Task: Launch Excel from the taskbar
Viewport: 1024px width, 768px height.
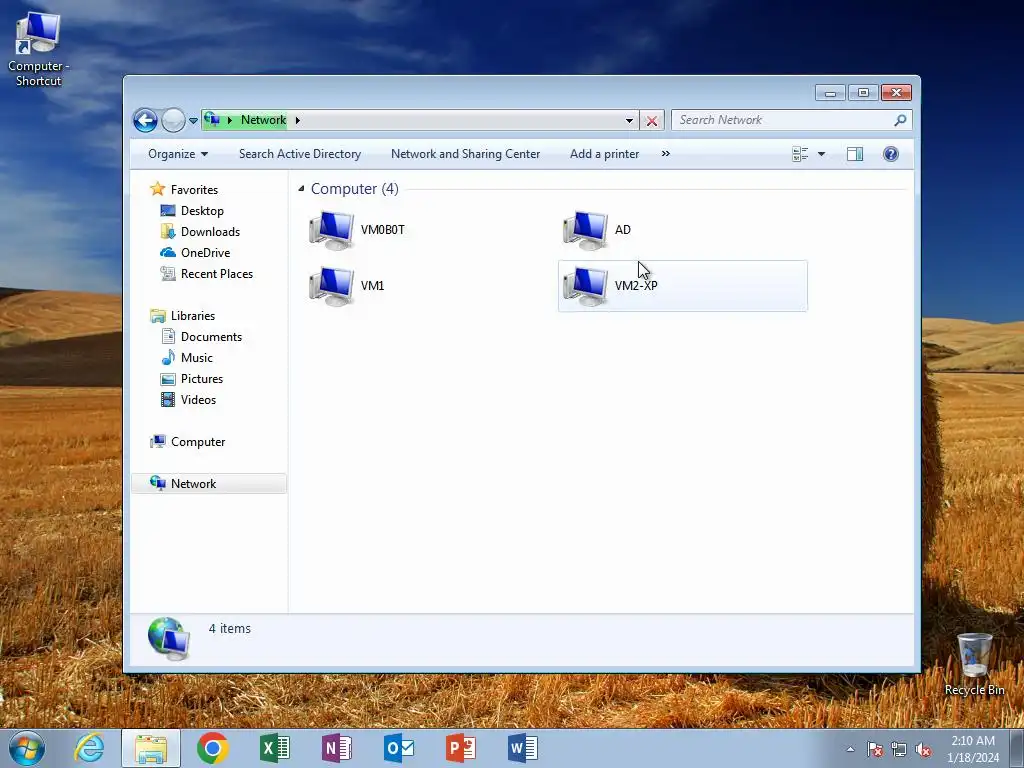Action: click(x=274, y=748)
